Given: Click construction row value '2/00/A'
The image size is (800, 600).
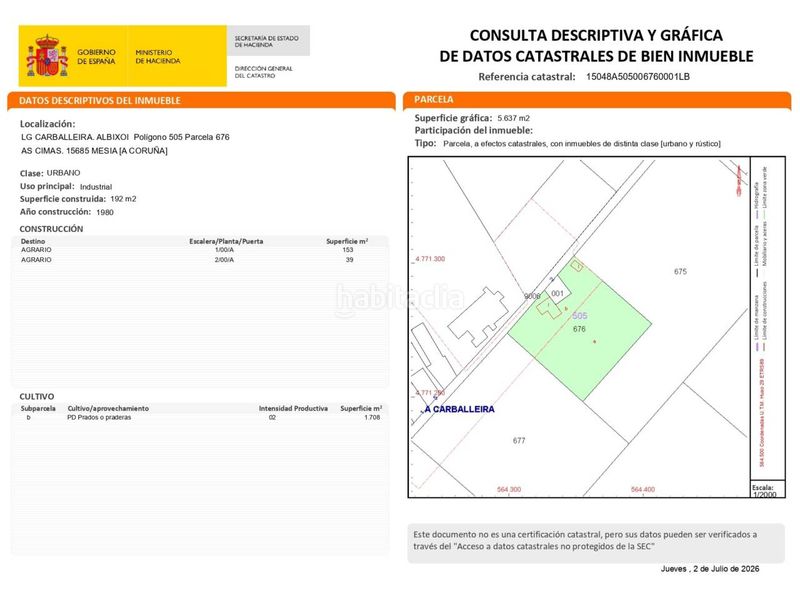Looking at the screenshot, I should click(x=224, y=260).
